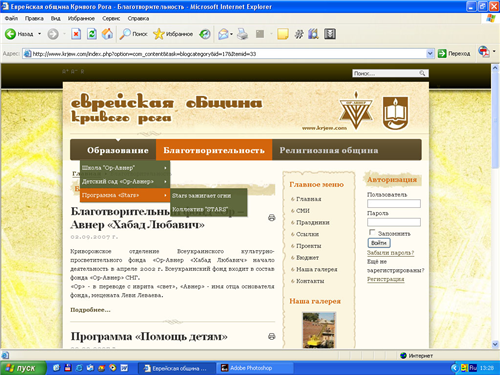Select the Образование navigation tab
The width and height of the screenshot is (500, 375).
pos(118,150)
